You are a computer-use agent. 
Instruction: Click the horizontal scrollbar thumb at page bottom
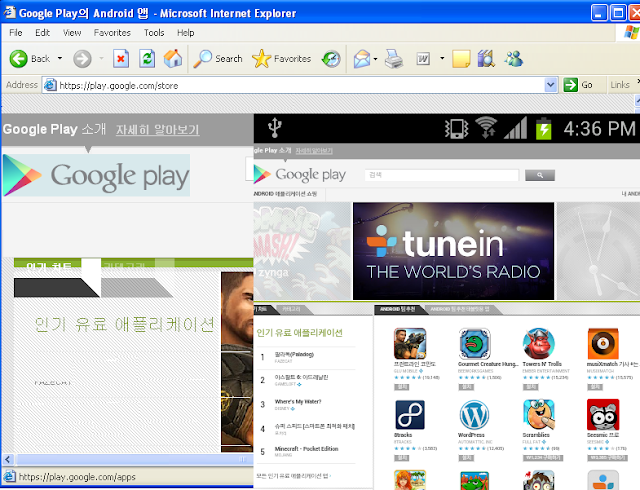coord(133,460)
